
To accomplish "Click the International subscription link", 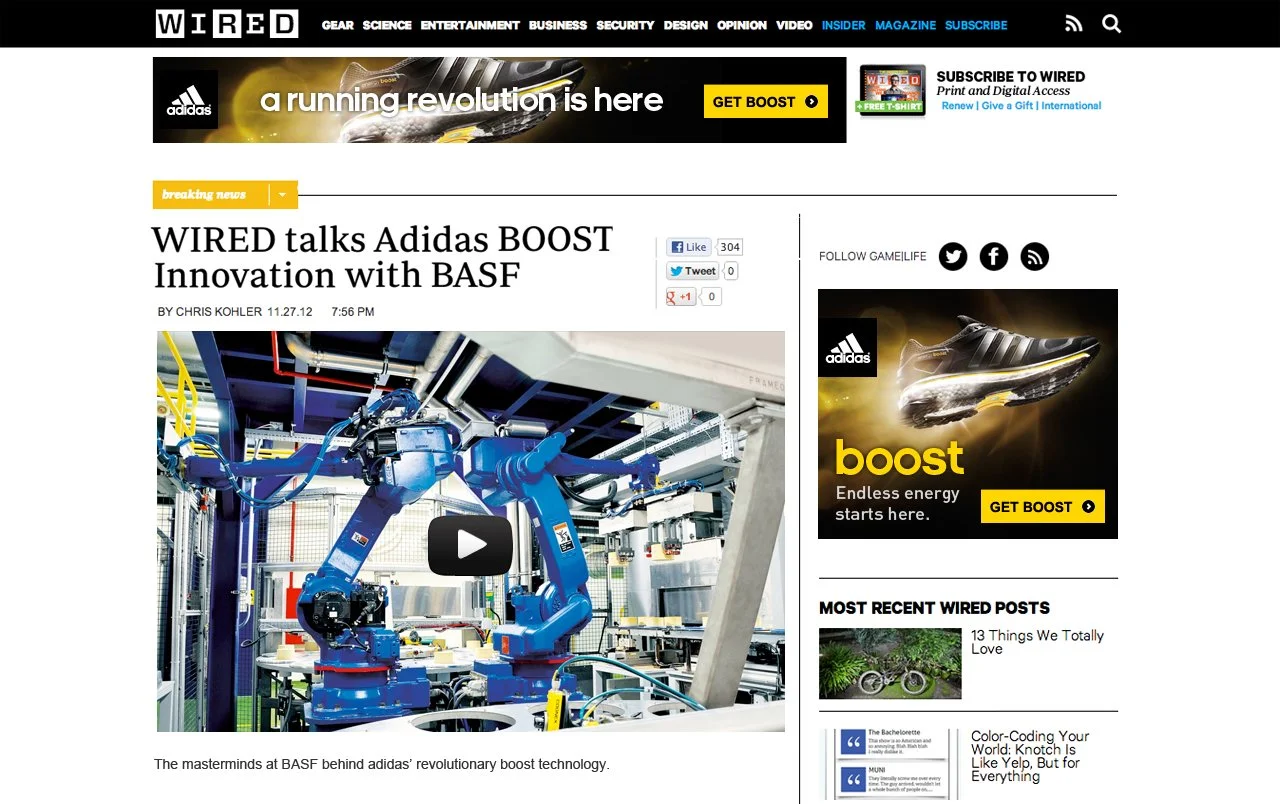I will click(1071, 106).
